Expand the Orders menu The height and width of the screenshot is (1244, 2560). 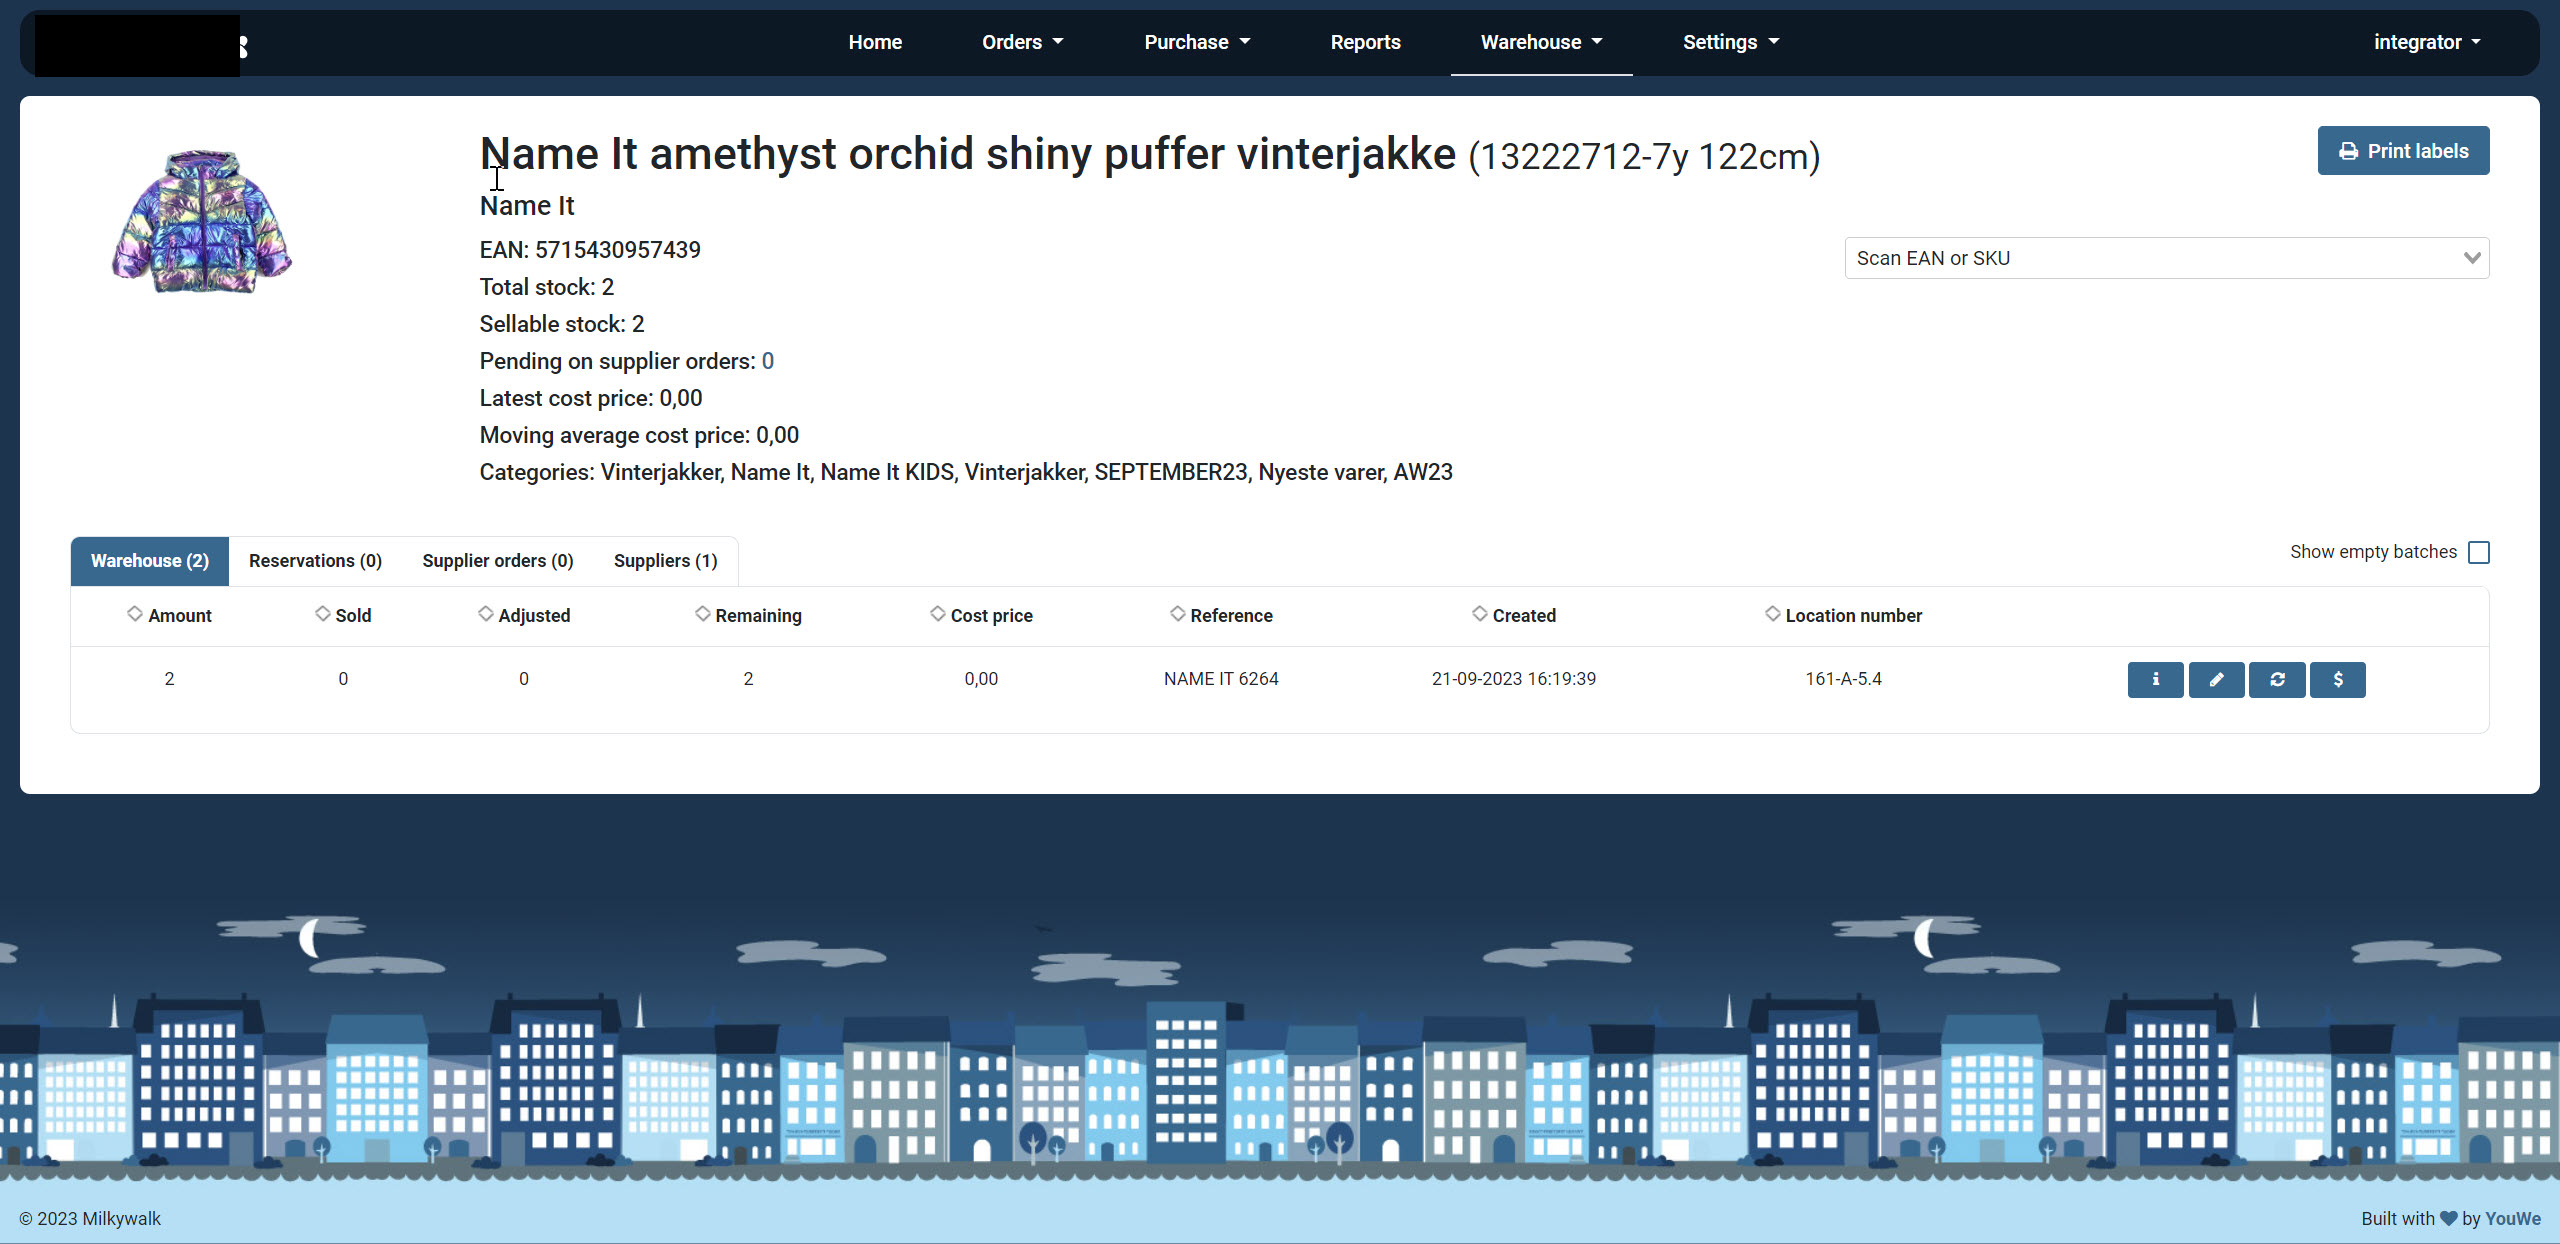point(1022,42)
